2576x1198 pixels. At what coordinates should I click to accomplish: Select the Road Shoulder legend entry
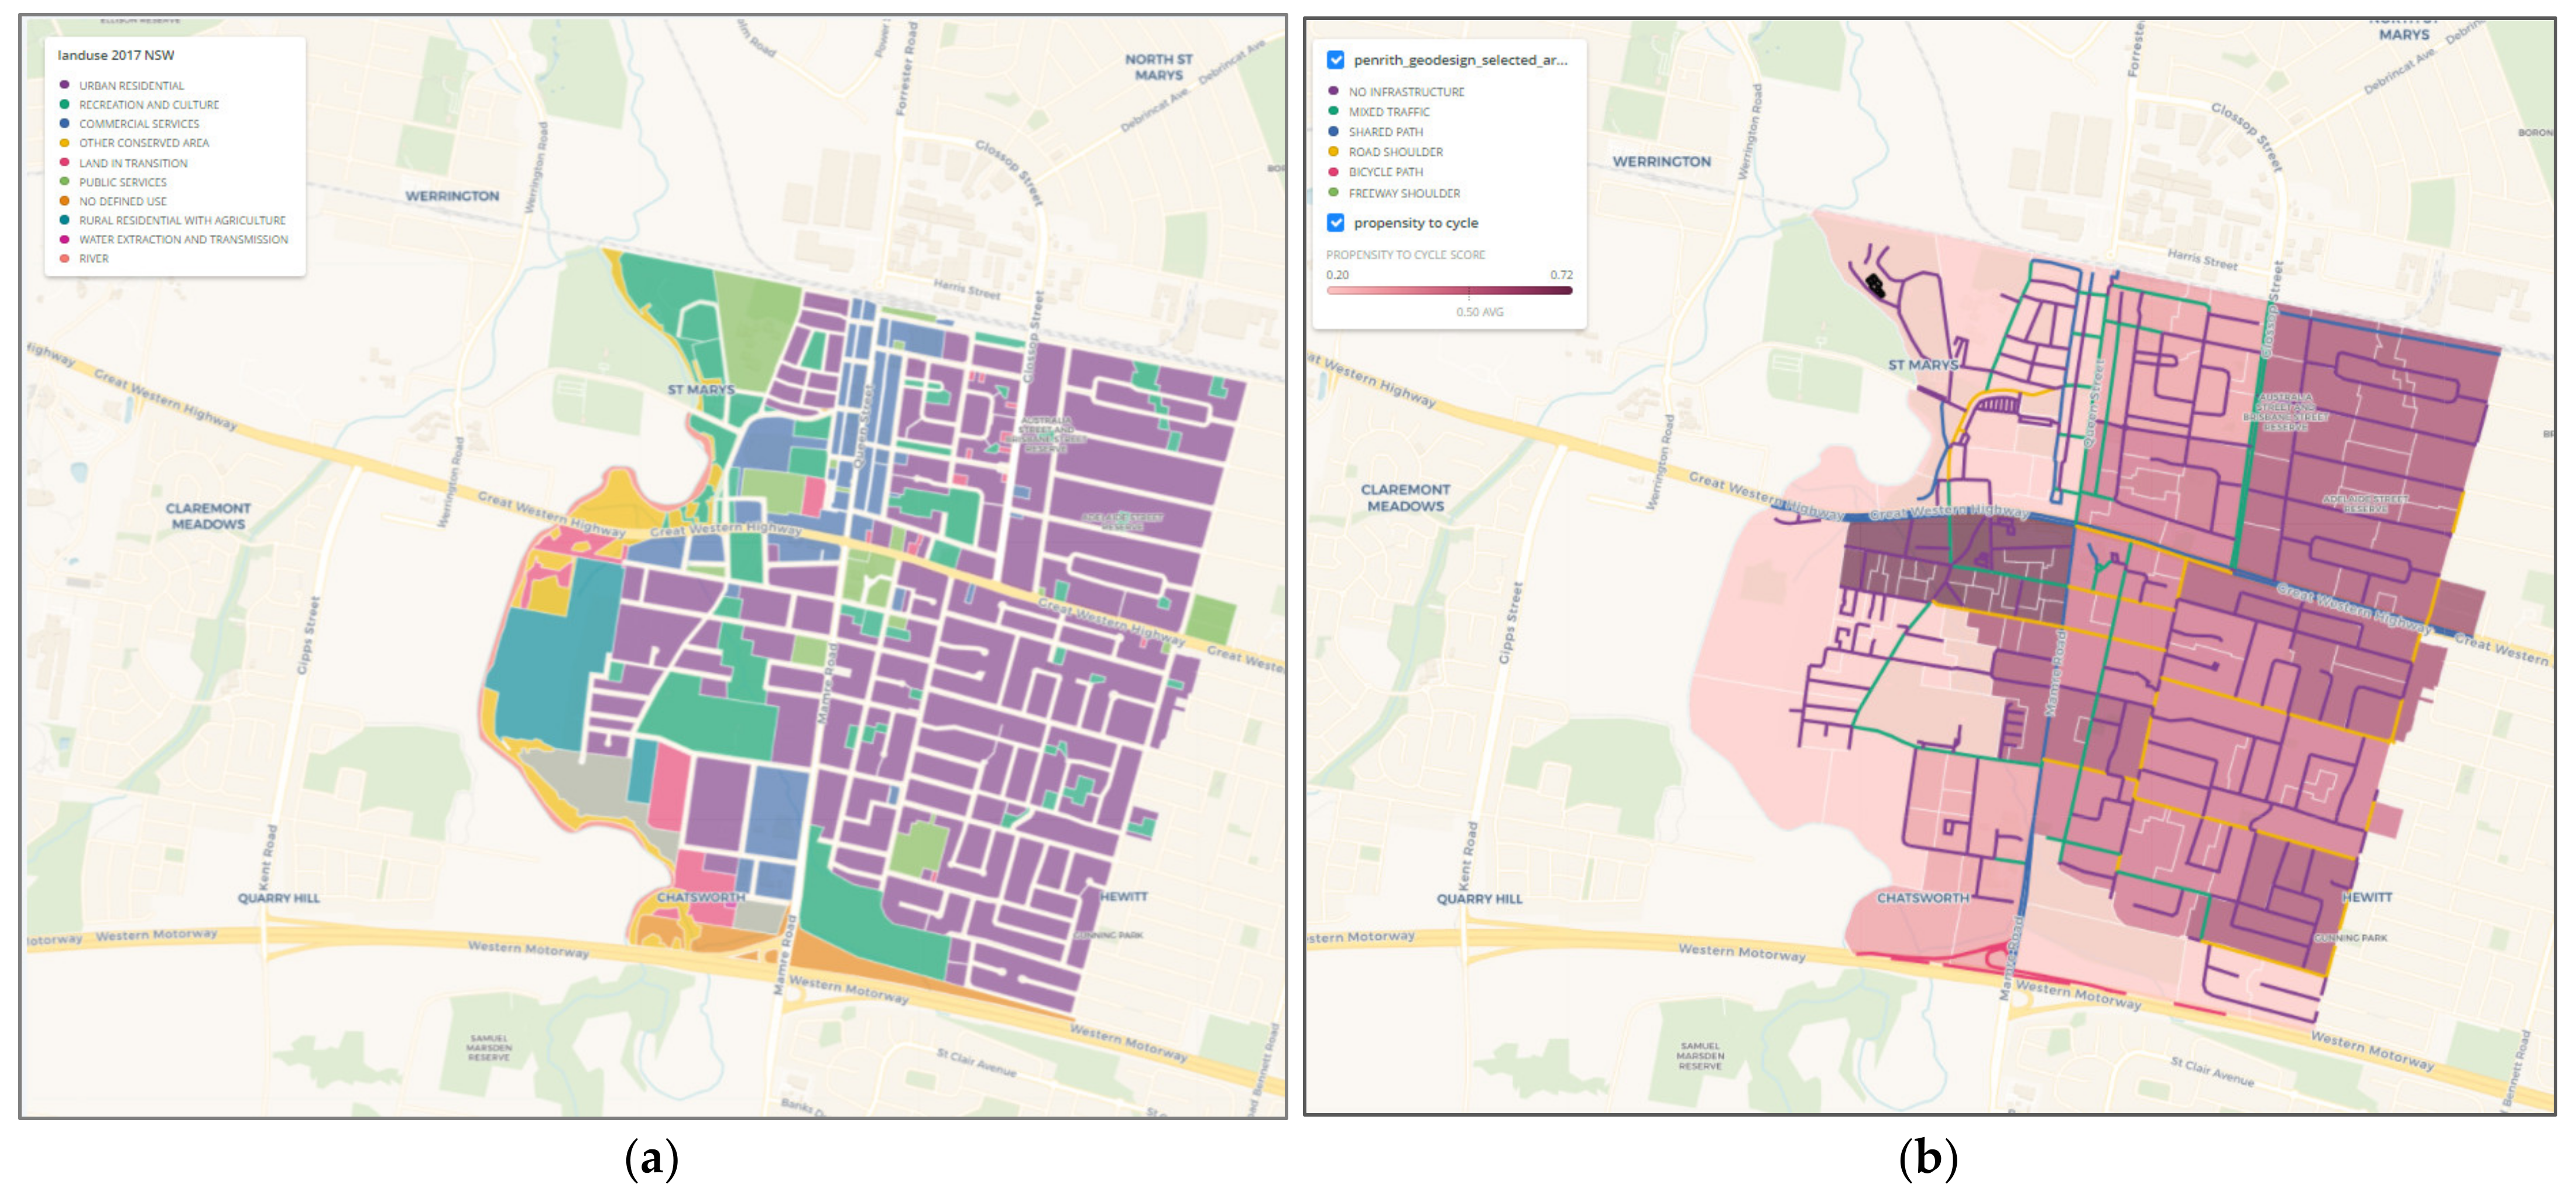click(1395, 152)
